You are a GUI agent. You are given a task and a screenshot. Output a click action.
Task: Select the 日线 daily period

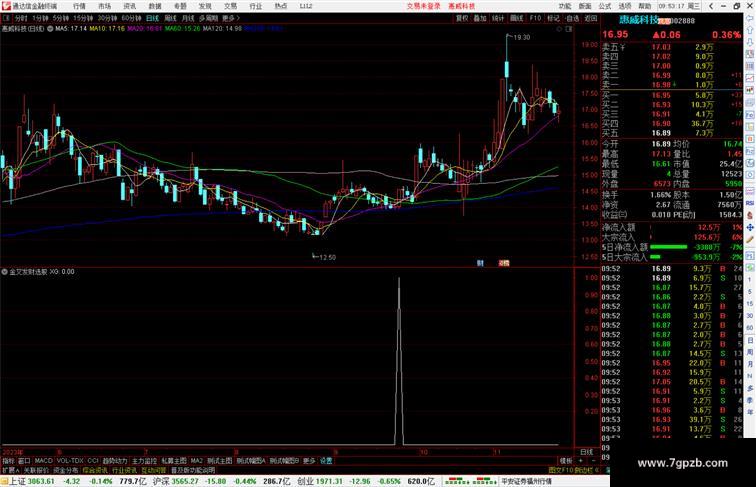[x=152, y=18]
